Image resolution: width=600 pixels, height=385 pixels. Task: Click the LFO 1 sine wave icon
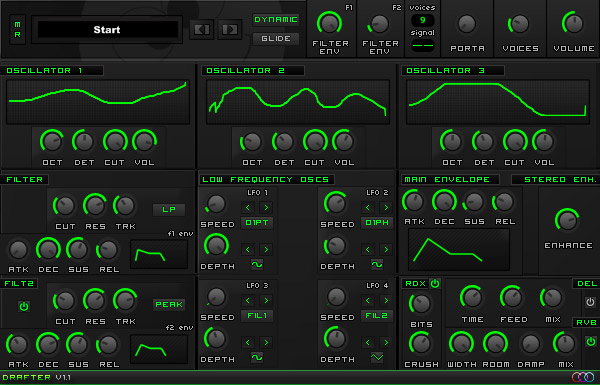(x=257, y=264)
